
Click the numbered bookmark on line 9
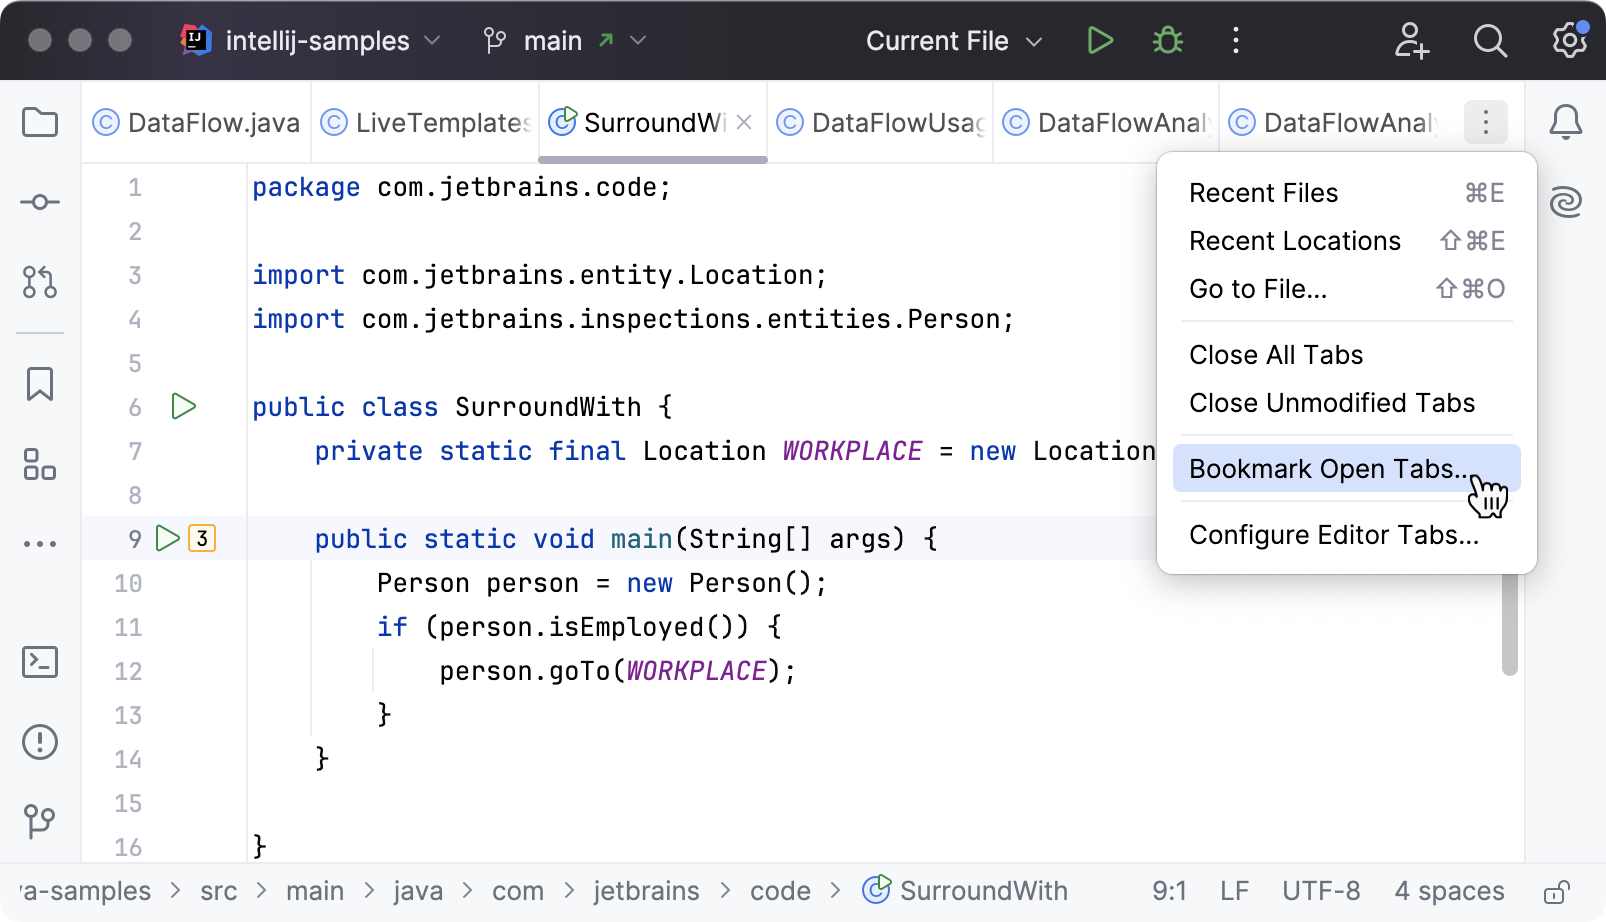tap(202, 538)
